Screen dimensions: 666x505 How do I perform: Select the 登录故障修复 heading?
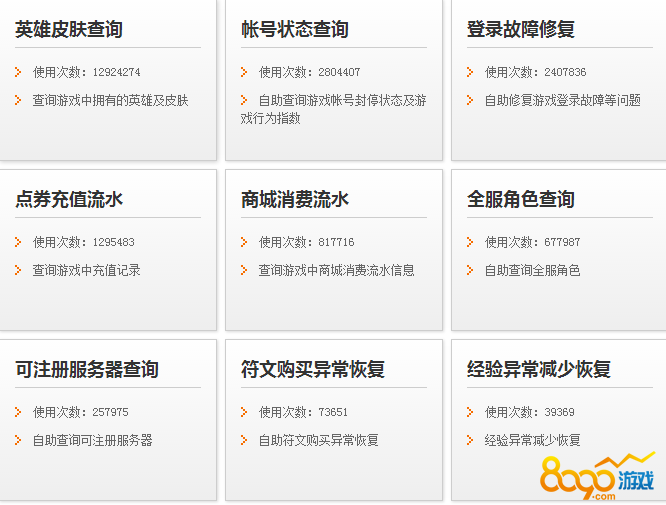pyautogui.click(x=521, y=30)
